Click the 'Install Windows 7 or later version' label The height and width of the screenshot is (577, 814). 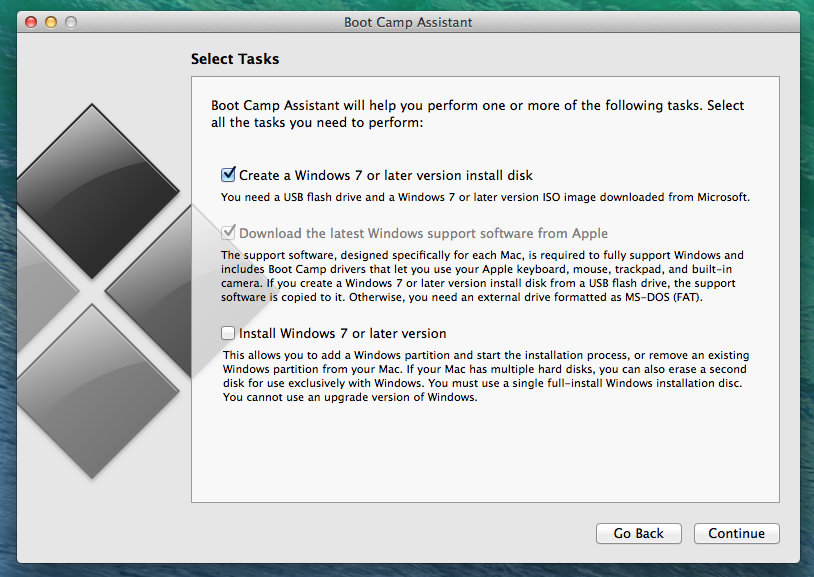tap(343, 333)
